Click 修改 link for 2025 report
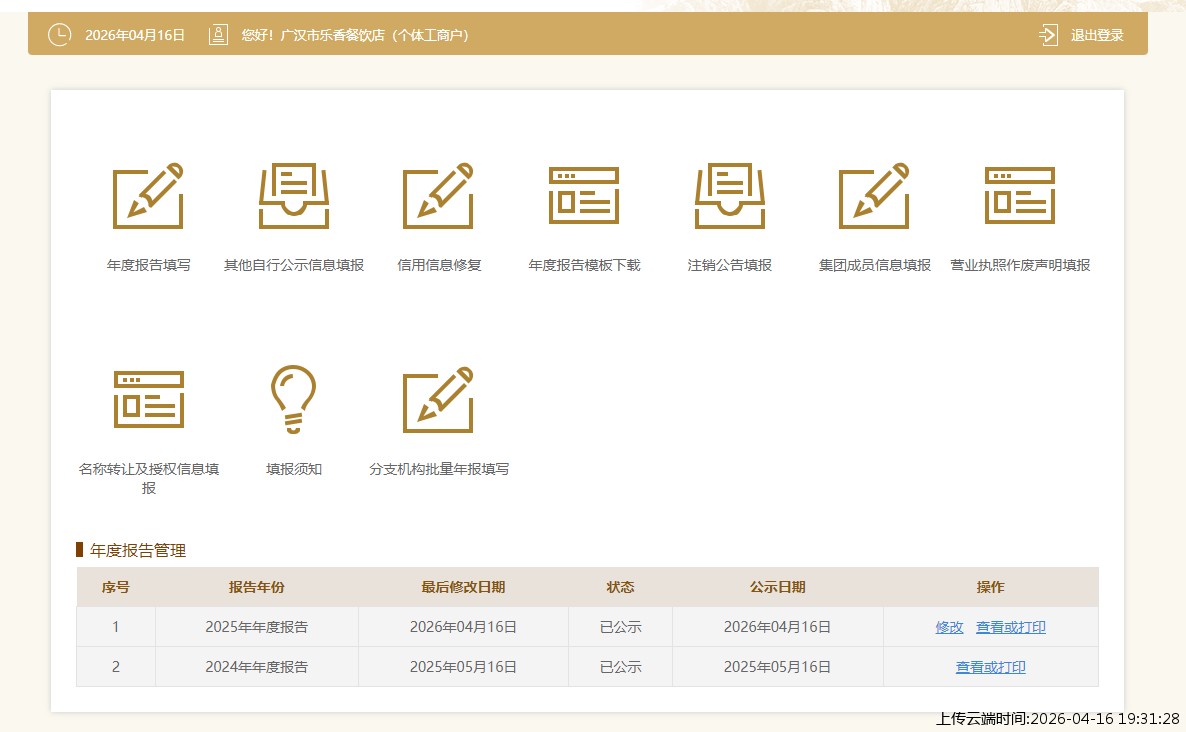This screenshot has height=732, width=1186. click(x=949, y=627)
